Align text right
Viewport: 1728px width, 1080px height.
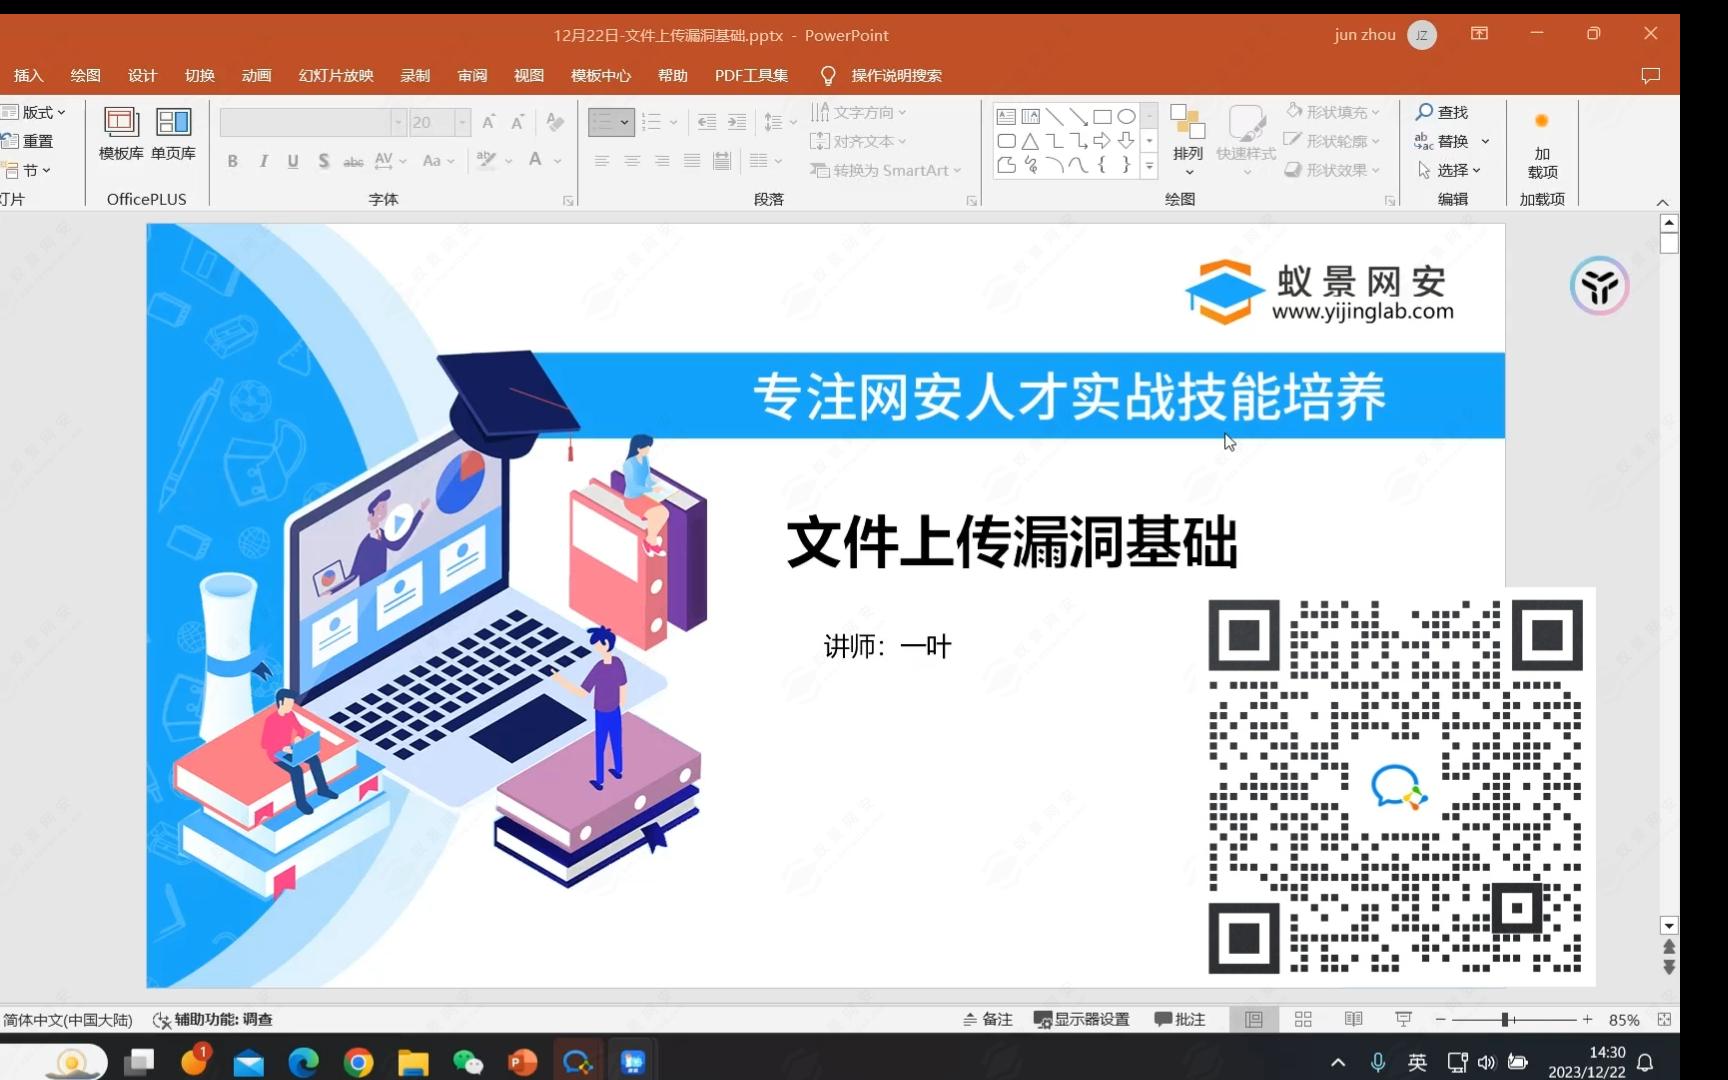coord(662,161)
